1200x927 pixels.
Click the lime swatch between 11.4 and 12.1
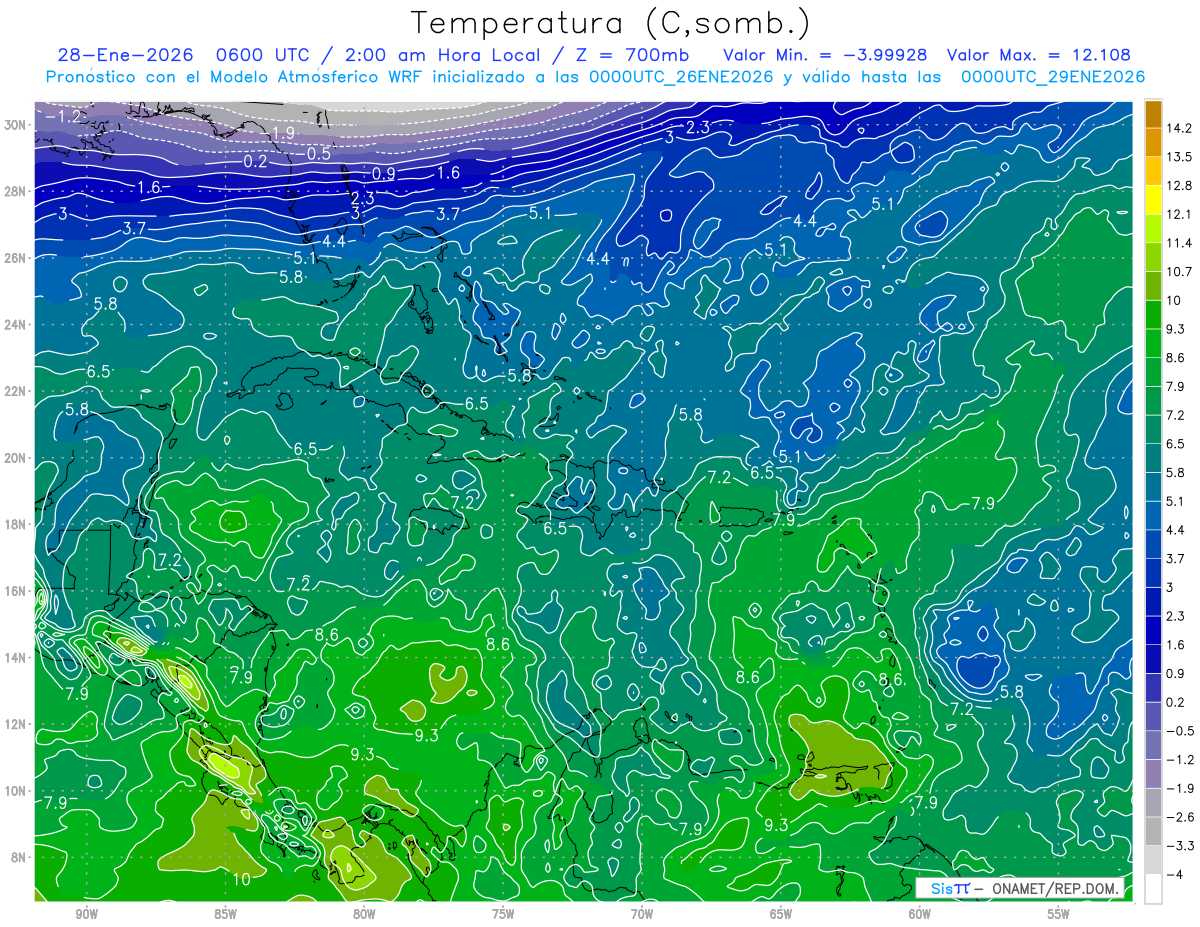pyautogui.click(x=1153, y=228)
